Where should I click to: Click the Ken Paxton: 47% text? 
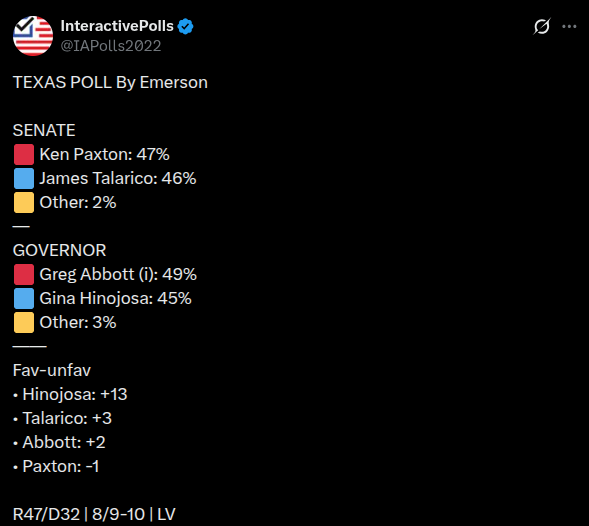[104, 154]
